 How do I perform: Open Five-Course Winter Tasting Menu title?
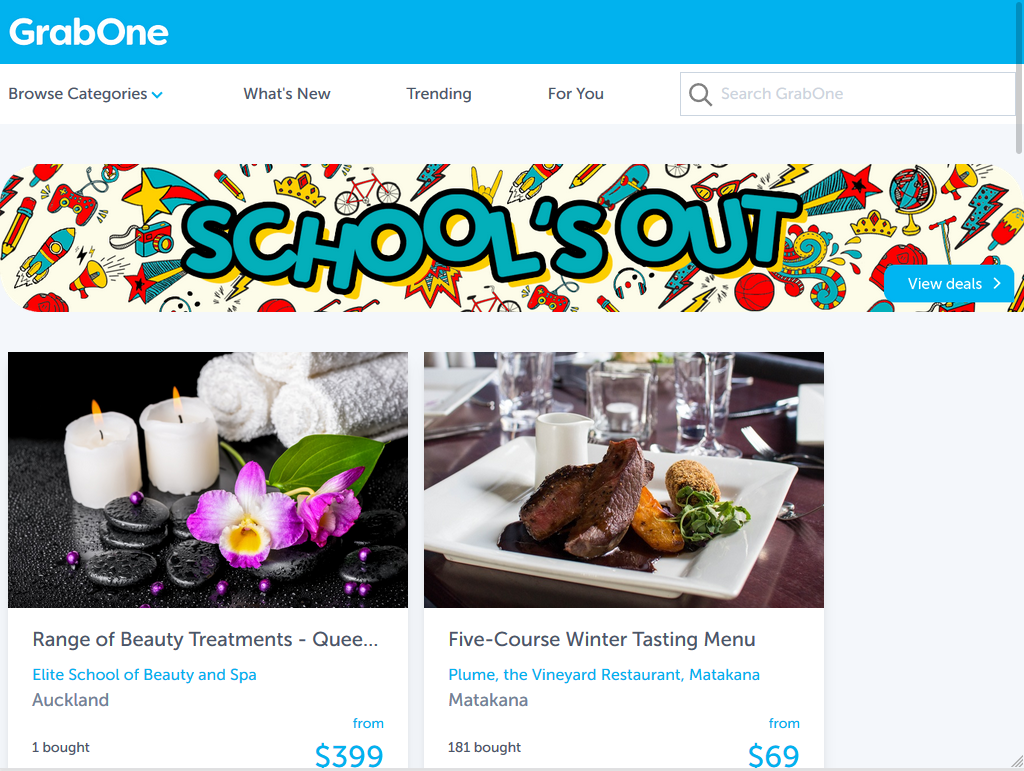(x=601, y=639)
